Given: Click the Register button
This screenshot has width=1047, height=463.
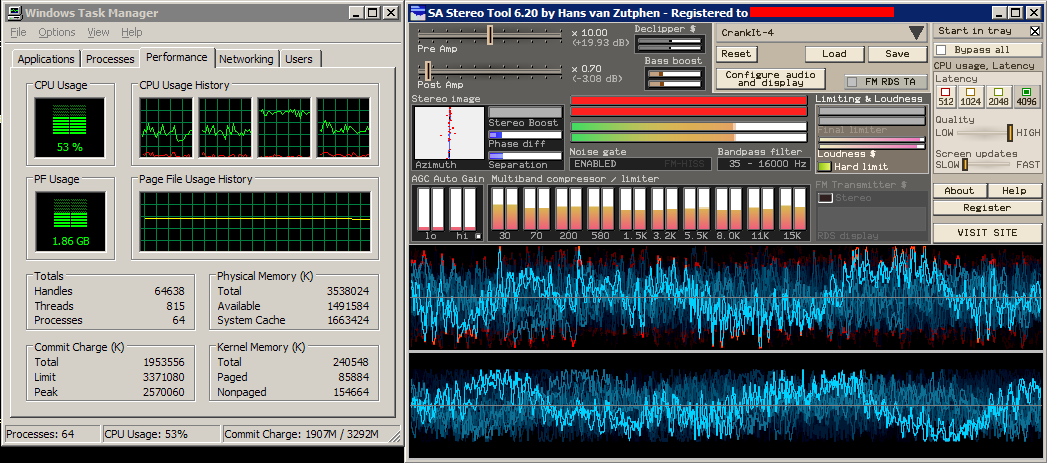Looking at the screenshot, I should coord(987,208).
